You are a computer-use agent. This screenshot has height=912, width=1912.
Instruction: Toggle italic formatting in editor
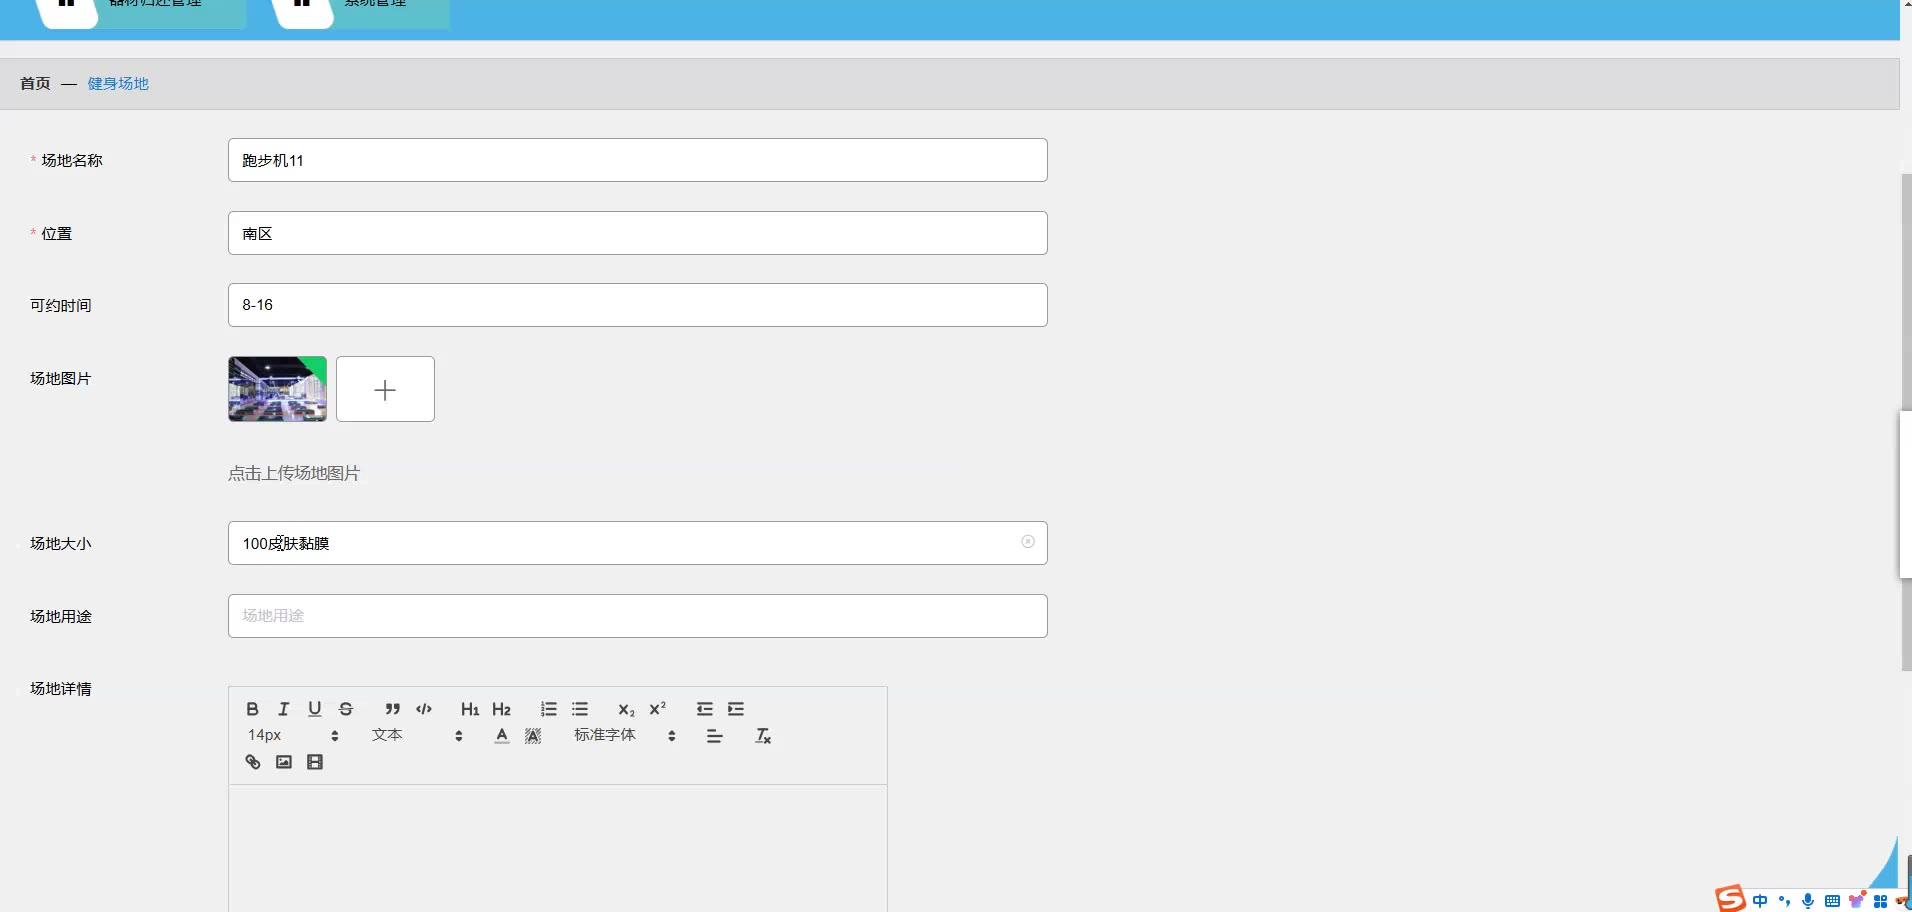point(283,709)
